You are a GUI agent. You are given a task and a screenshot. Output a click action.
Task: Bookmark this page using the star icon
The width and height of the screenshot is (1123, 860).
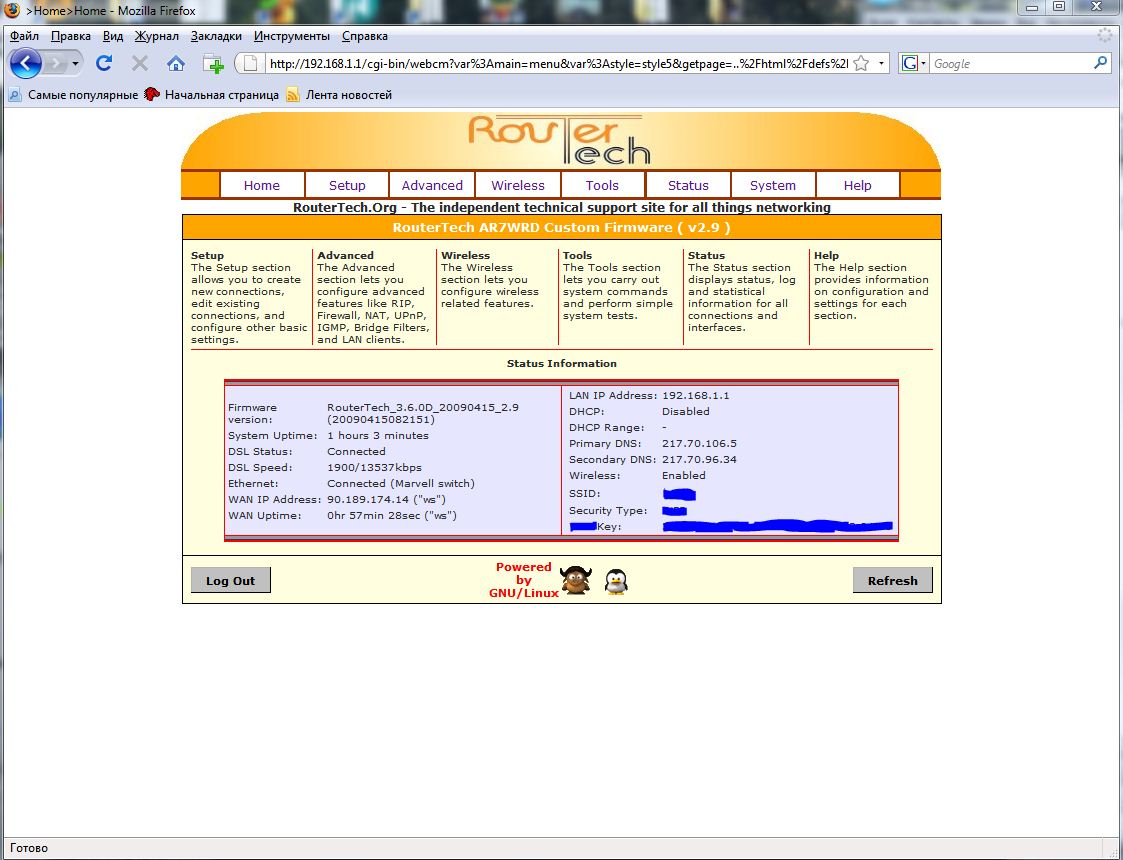point(861,64)
